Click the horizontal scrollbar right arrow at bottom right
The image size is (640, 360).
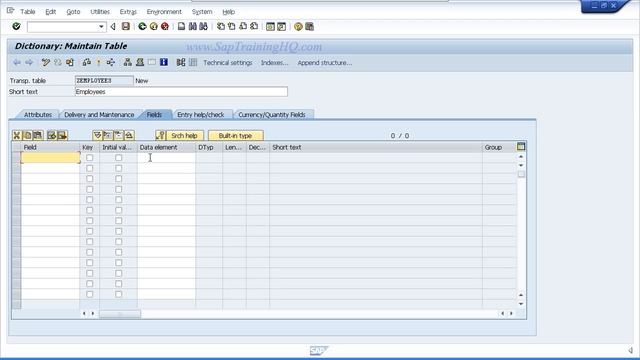click(x=511, y=313)
